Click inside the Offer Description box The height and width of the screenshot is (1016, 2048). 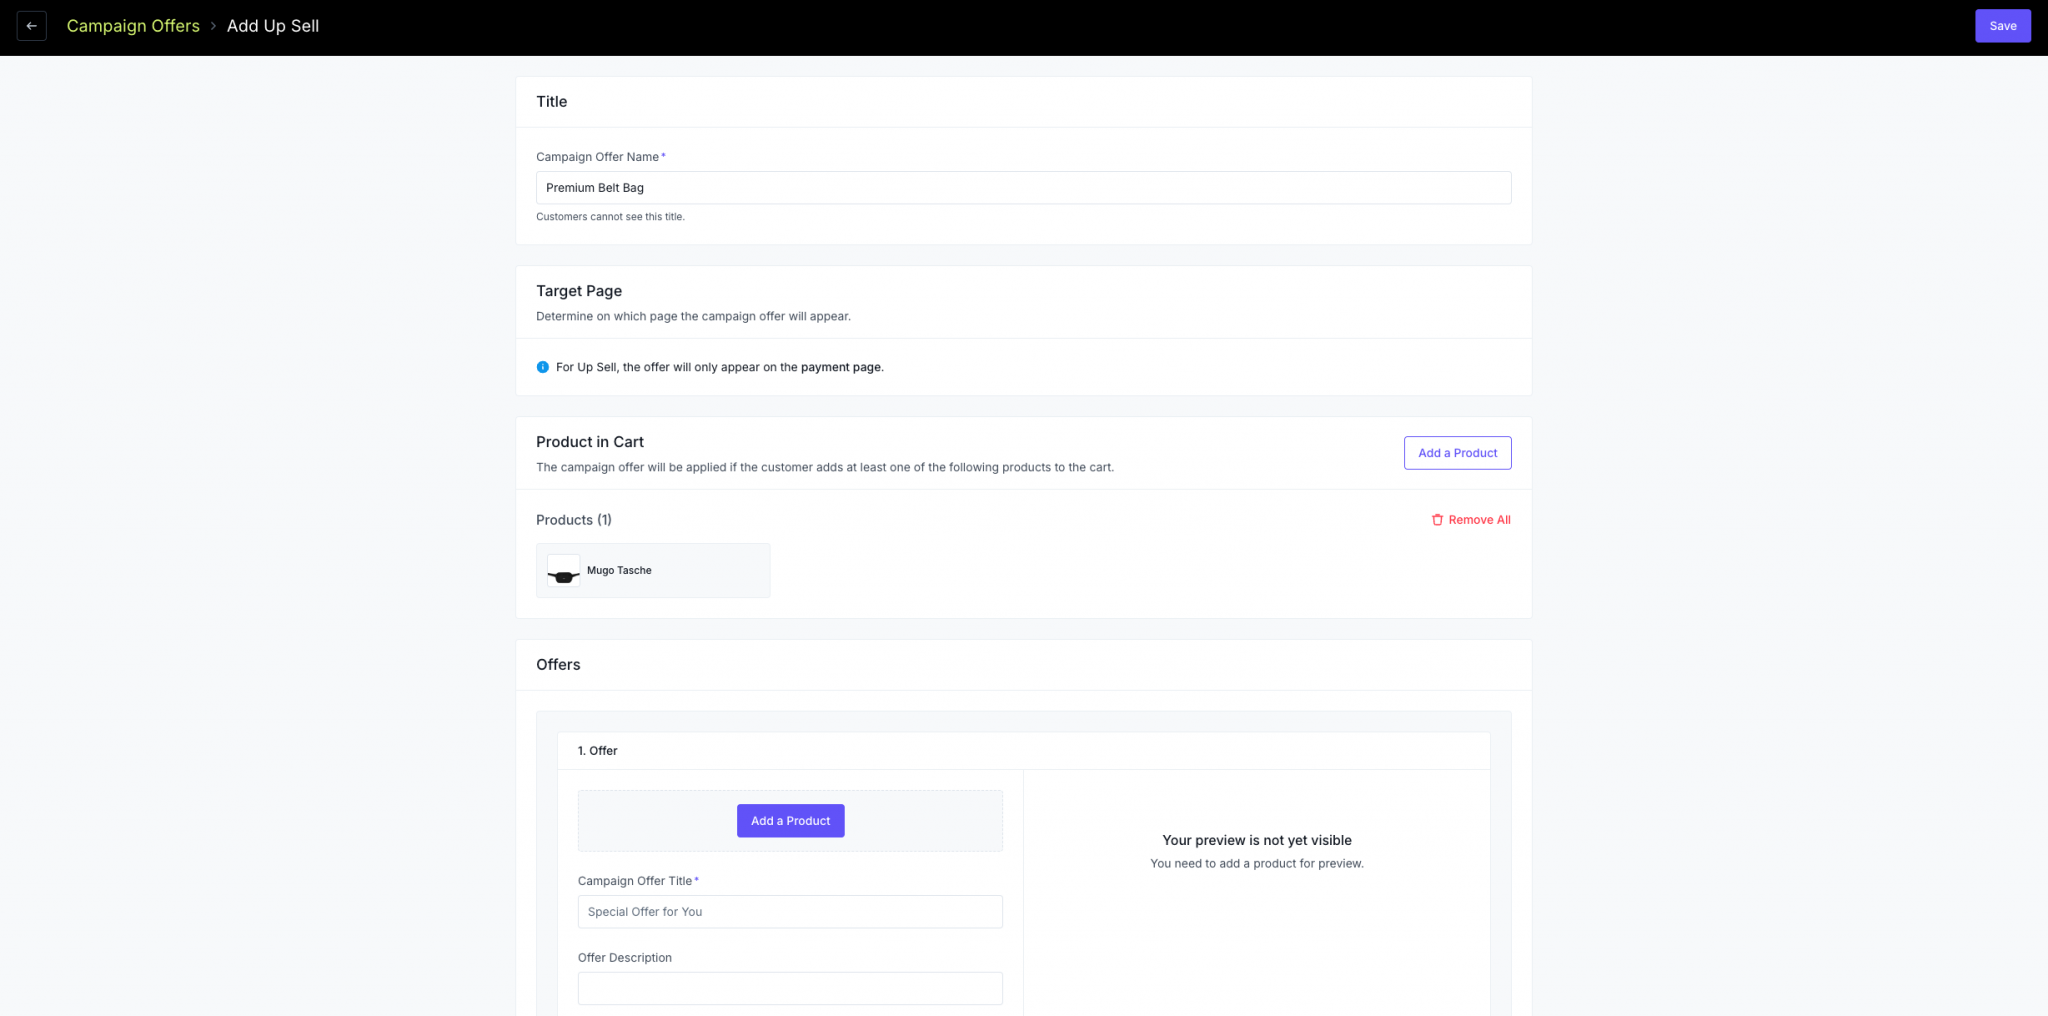pyautogui.click(x=790, y=987)
